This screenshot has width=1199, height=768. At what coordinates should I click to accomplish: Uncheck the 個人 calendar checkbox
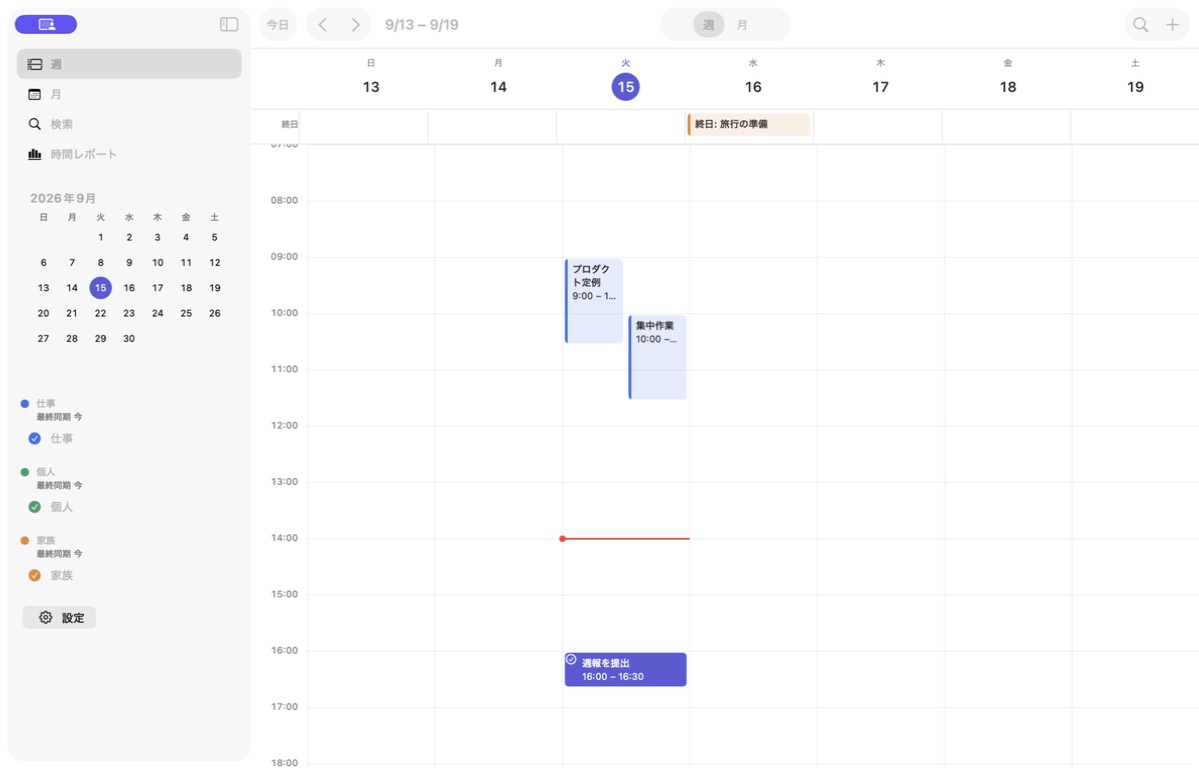[x=34, y=506]
